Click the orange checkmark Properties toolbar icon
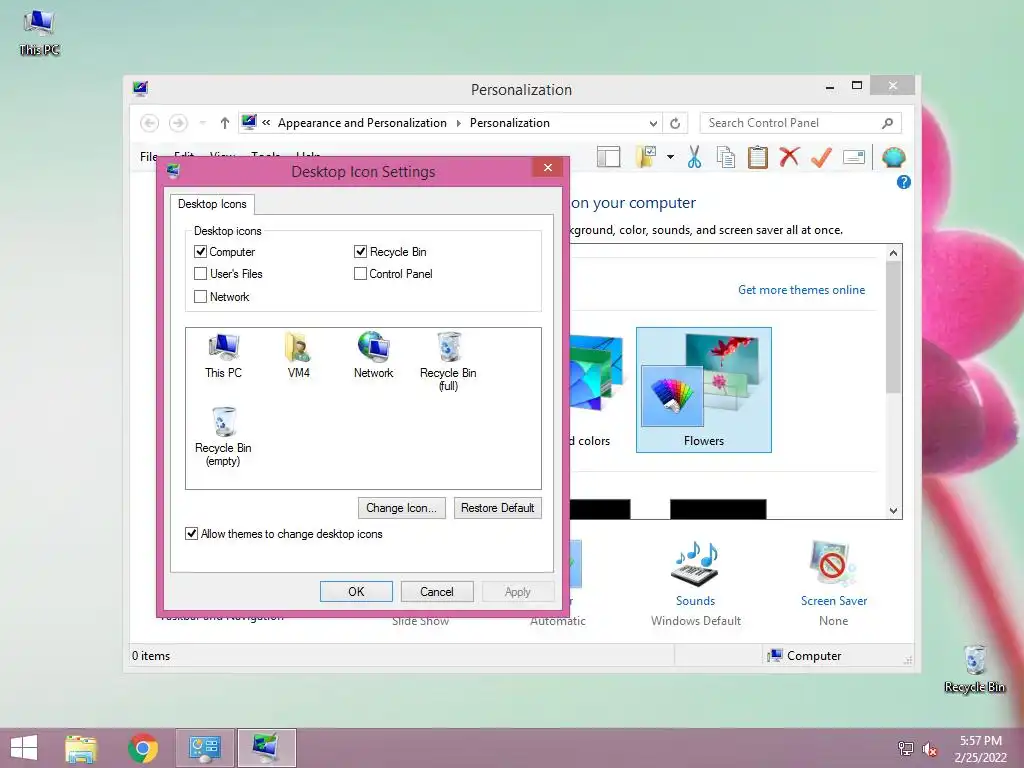Viewport: 1024px width, 768px height. pos(822,157)
